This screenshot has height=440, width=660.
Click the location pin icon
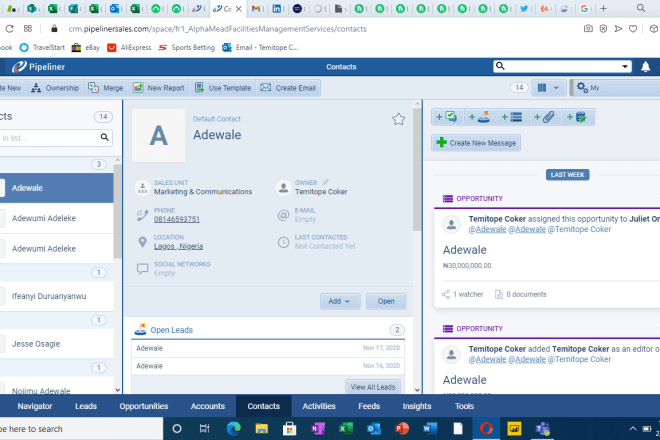(142, 242)
